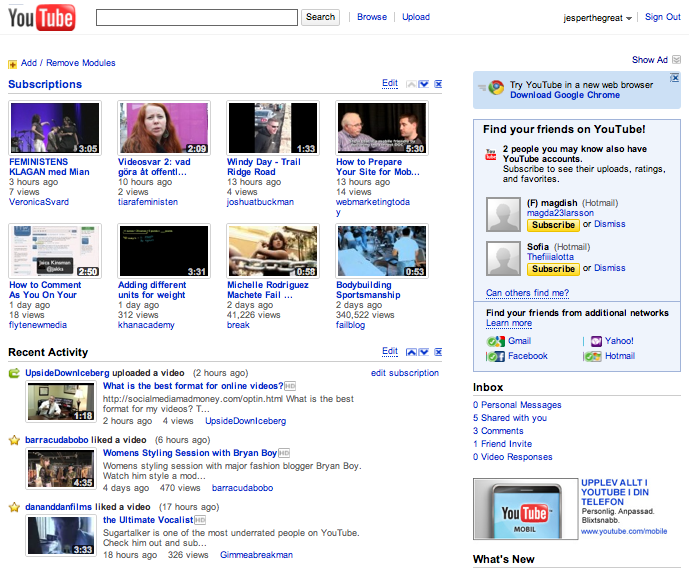689x571 pixels.
Task: Open Michelle Rodriguez Machete Fail thumbnail
Action: (273, 251)
